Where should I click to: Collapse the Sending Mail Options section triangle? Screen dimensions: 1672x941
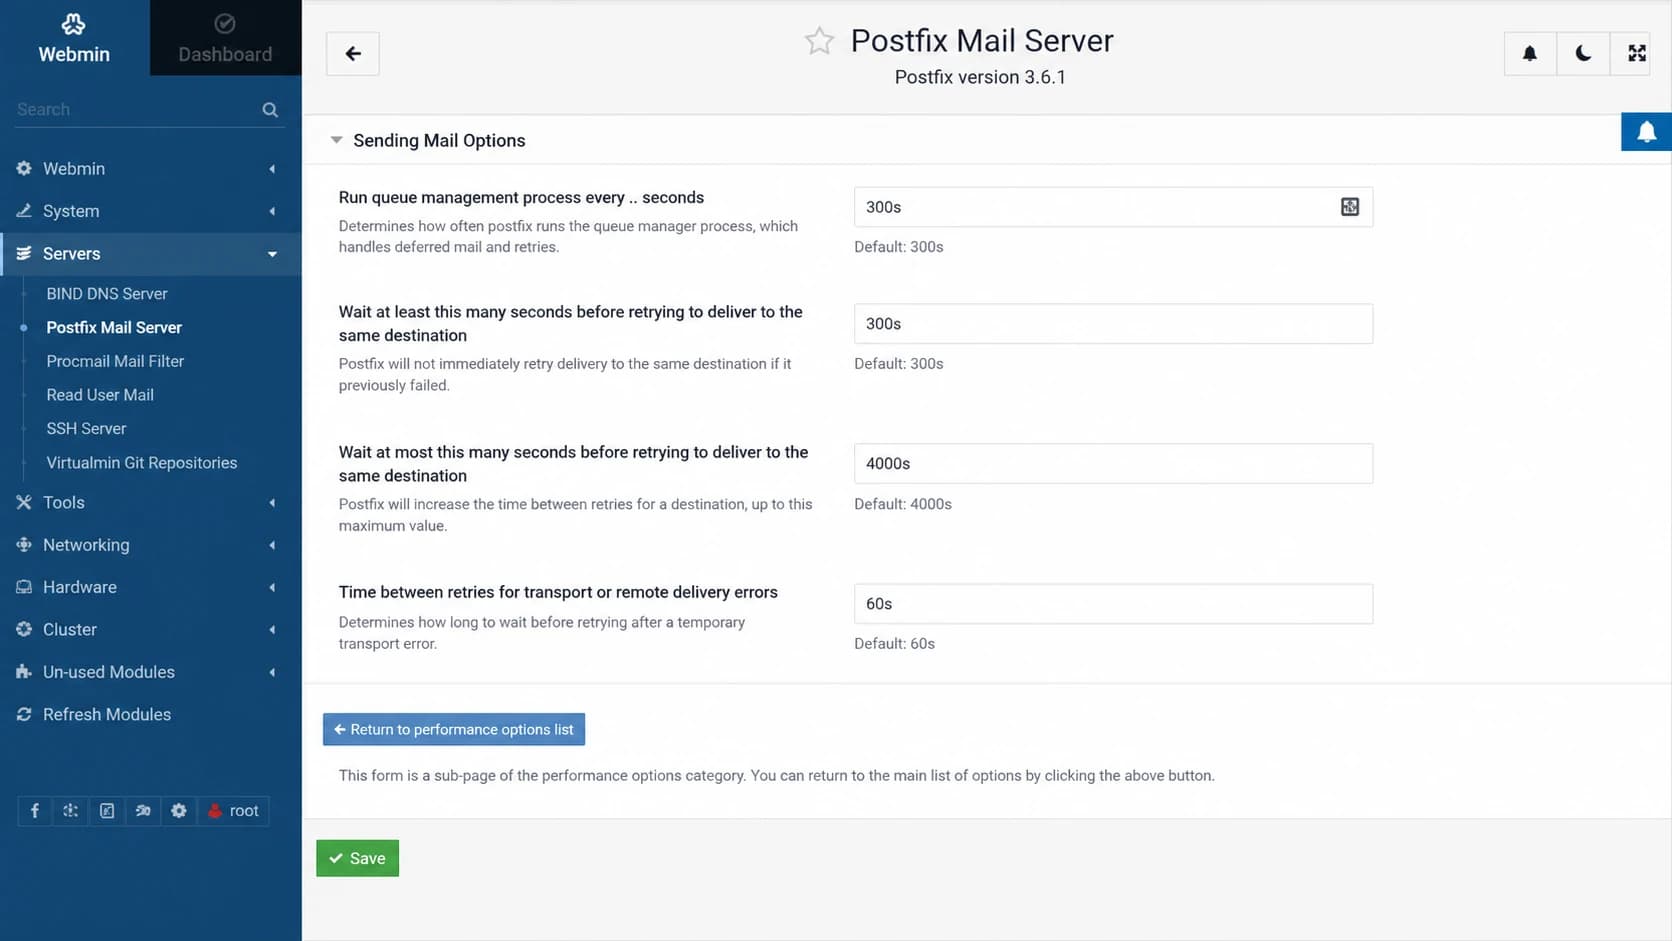pyautogui.click(x=337, y=140)
